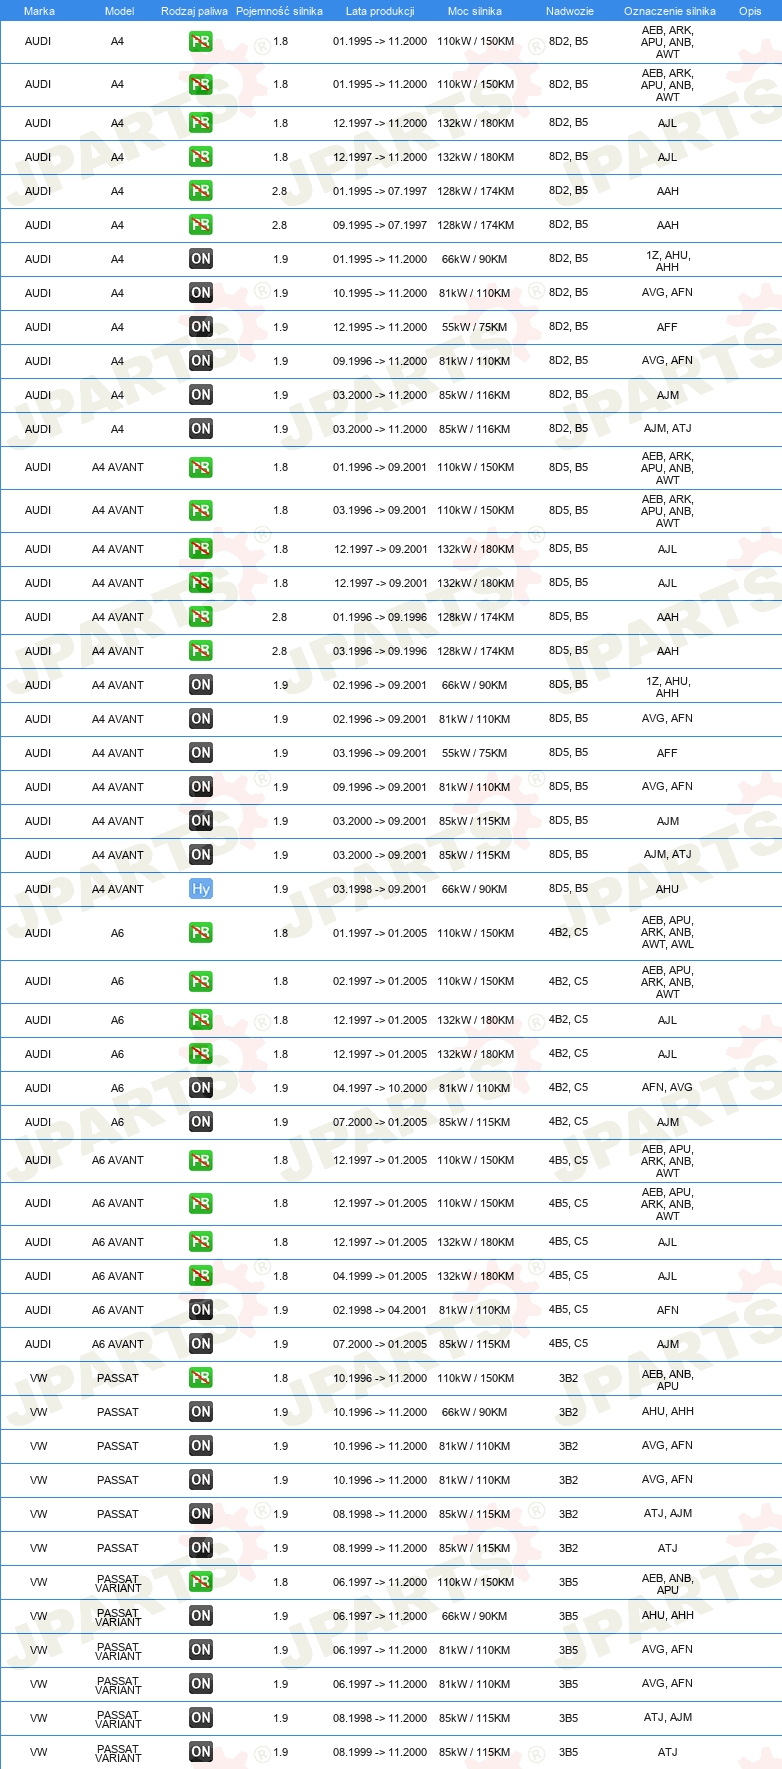Screen dimensions: 782x1769
Task: Click ON icon in A4 row dated 09.1996 -> 11.2000
Action: tap(201, 360)
